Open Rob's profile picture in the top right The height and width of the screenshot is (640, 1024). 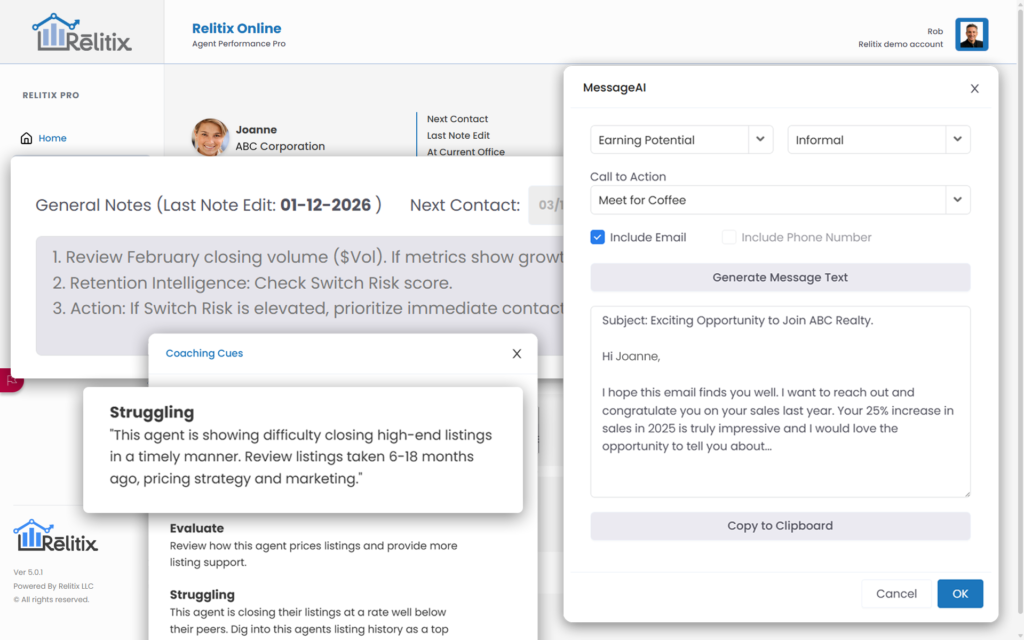pos(971,33)
